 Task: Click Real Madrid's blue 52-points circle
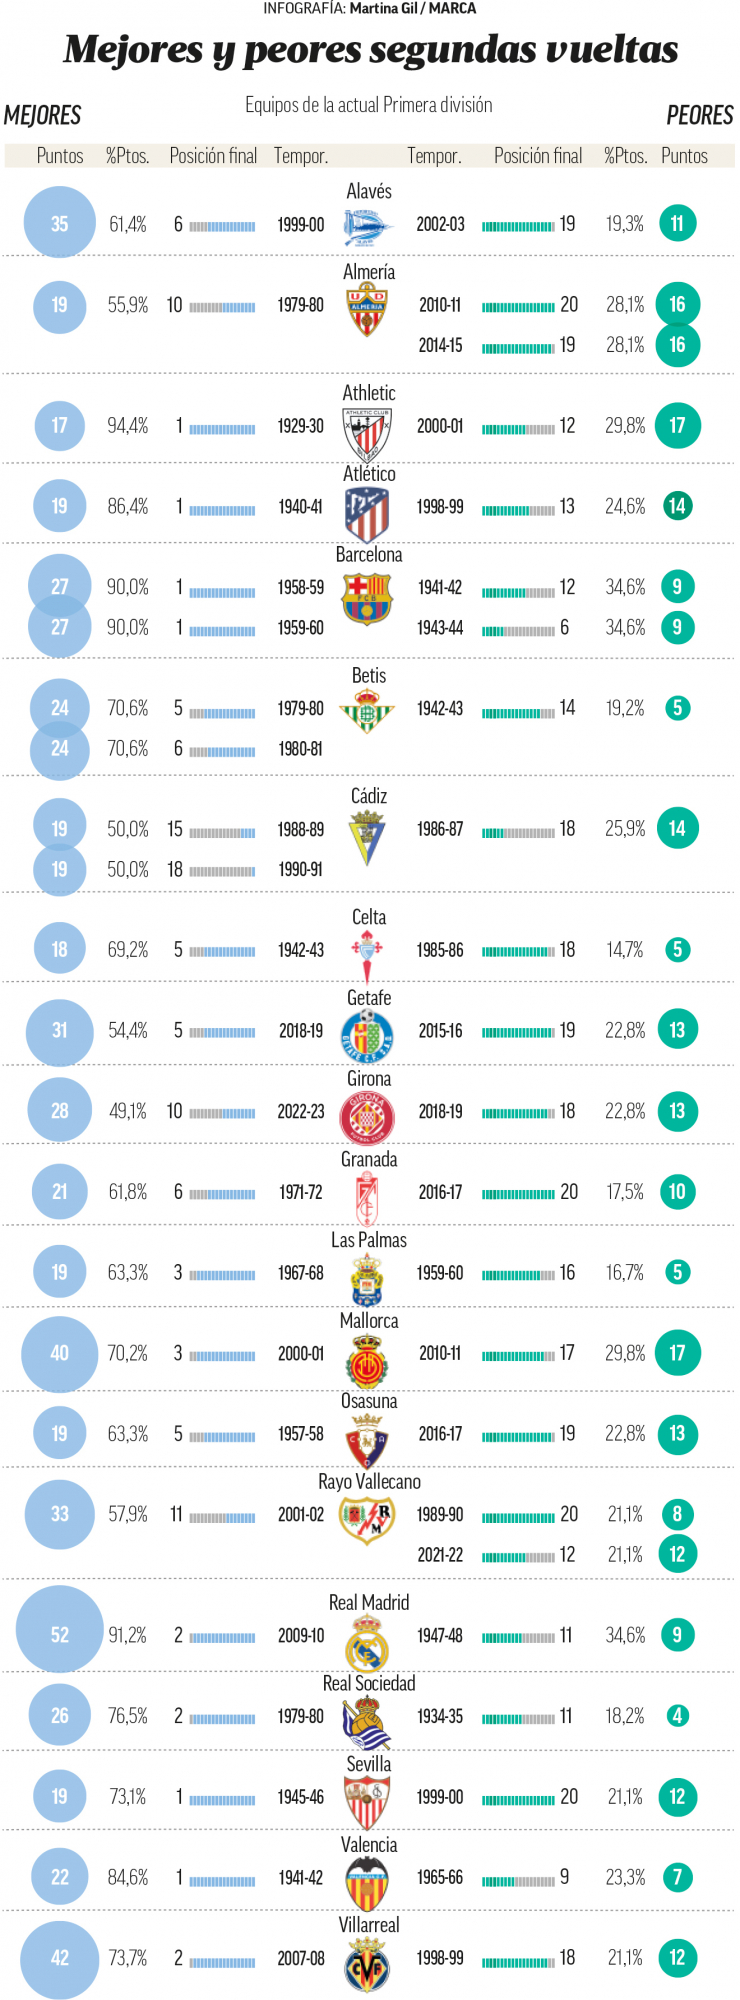tap(60, 1635)
